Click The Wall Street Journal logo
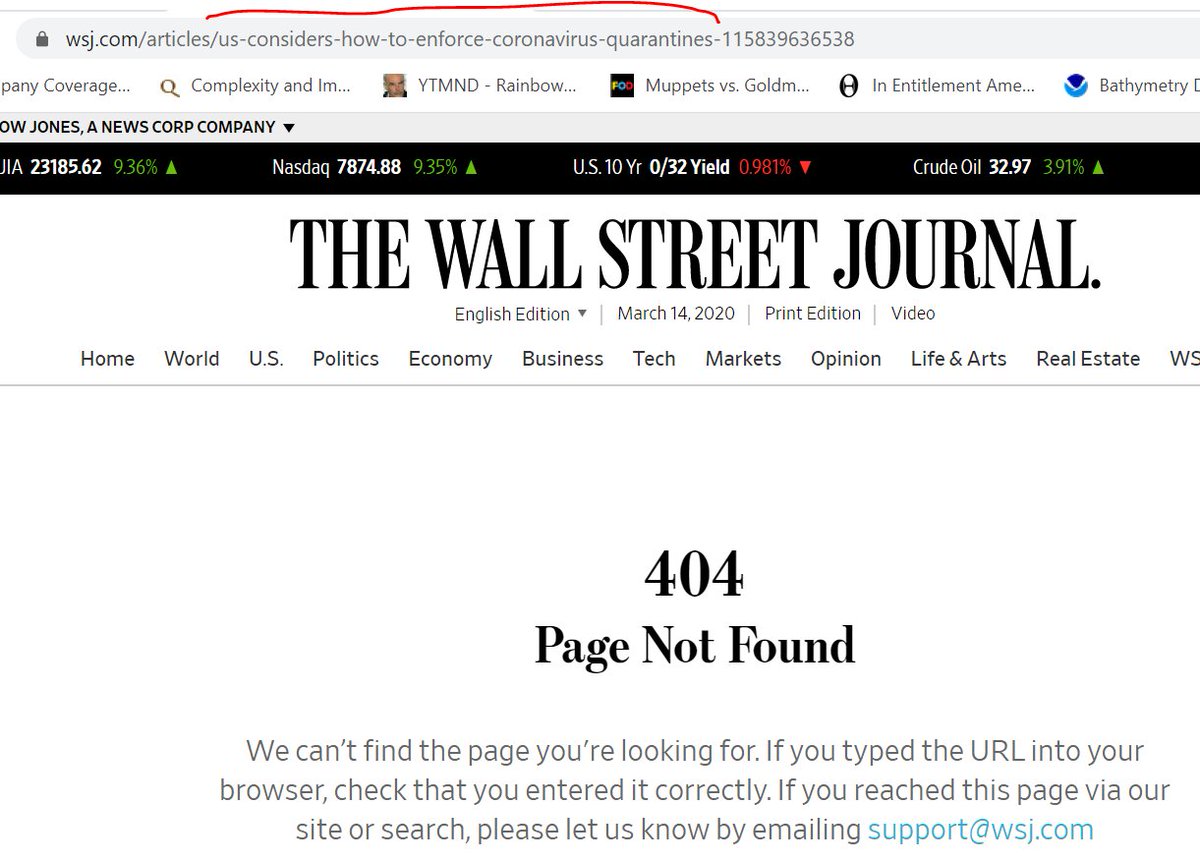 pos(696,253)
